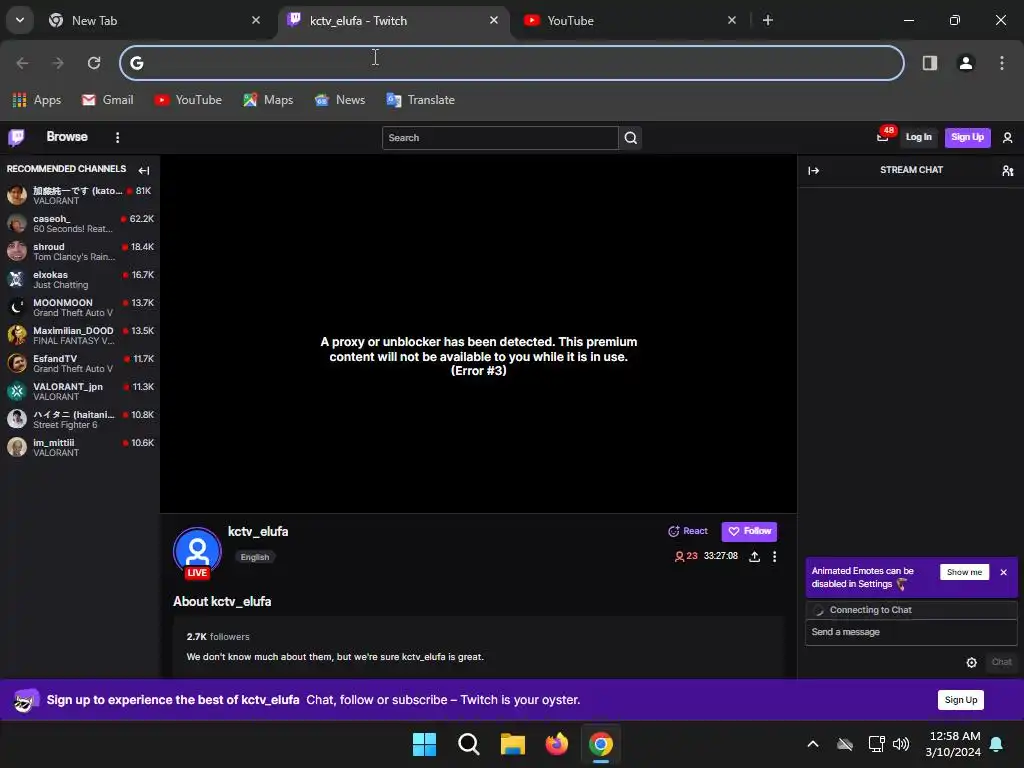Click the kctv_elufa live avatar

pyautogui.click(x=197, y=552)
